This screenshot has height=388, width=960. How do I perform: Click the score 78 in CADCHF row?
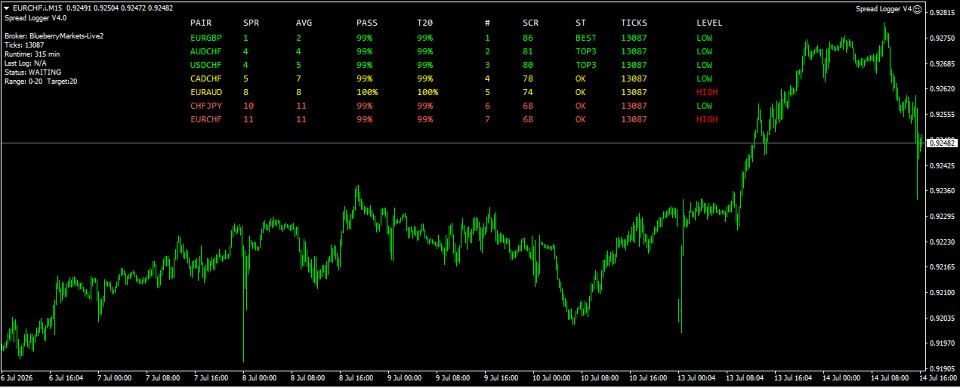[528, 78]
